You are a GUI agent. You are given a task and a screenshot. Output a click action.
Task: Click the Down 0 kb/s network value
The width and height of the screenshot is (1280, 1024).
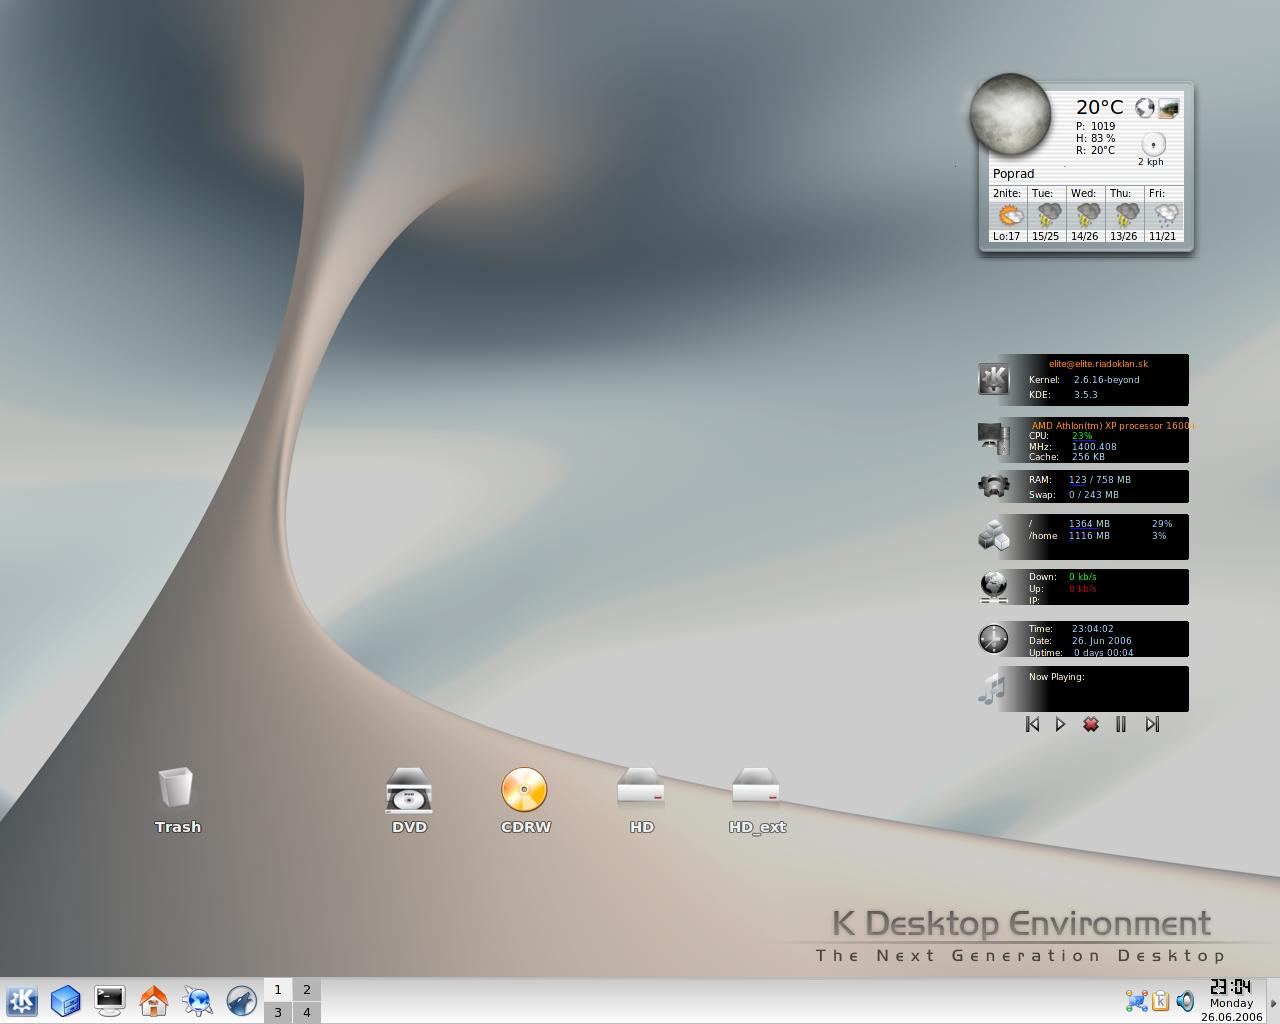point(1083,577)
